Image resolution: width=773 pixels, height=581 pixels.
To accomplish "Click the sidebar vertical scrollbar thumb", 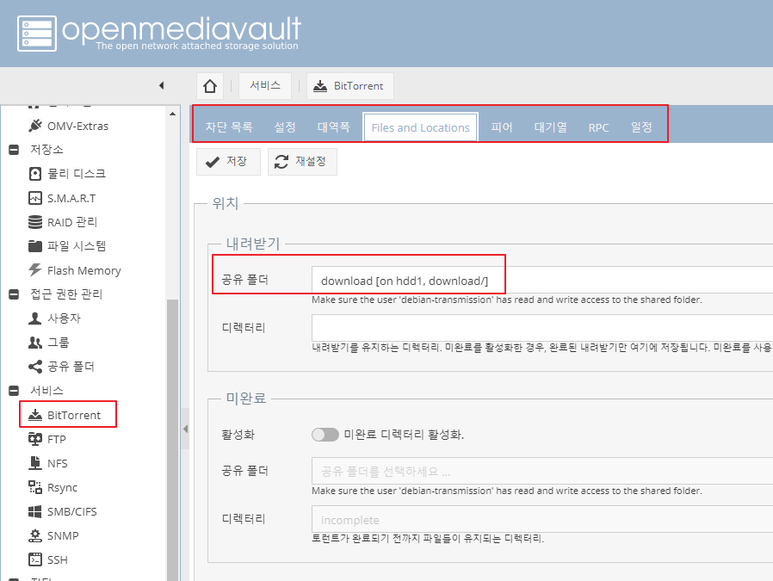I will coord(172,440).
